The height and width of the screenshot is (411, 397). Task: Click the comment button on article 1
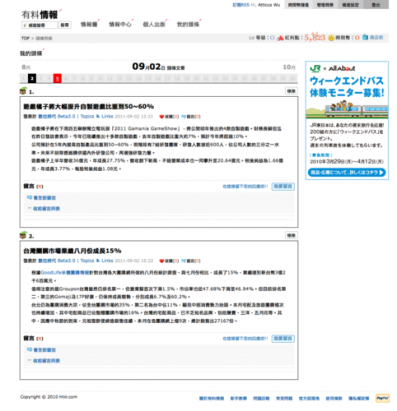(x=283, y=187)
